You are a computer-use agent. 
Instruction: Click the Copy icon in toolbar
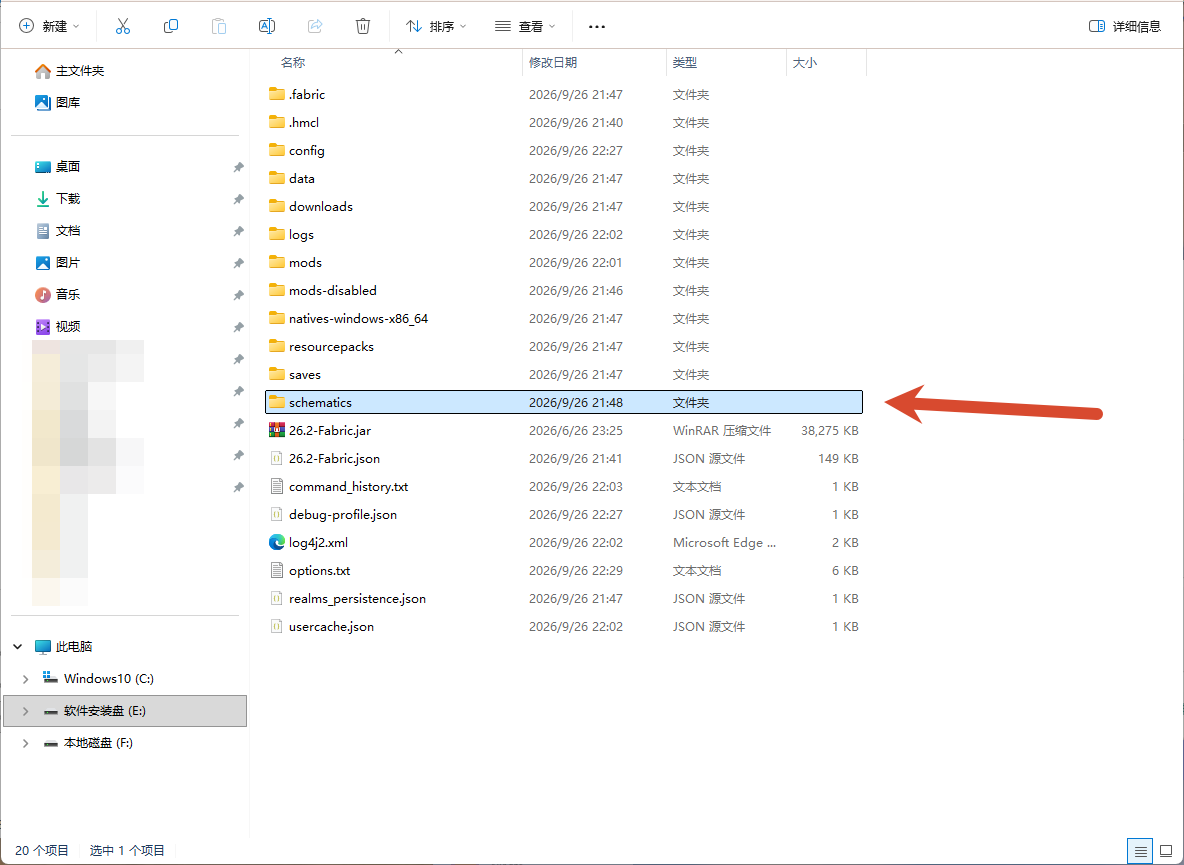point(171,26)
